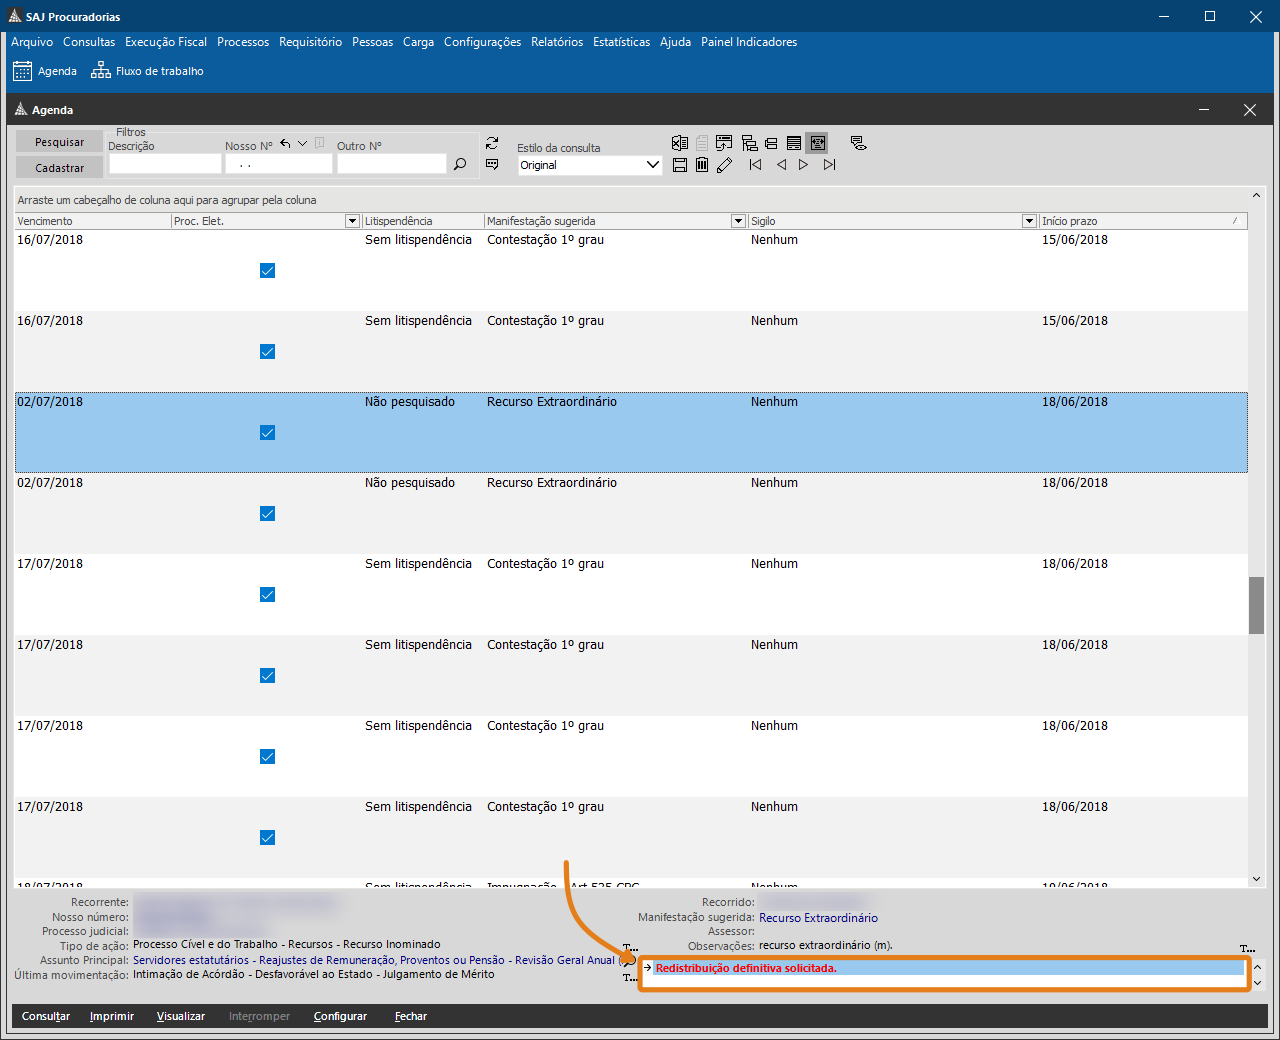Click the refresh arrows icon
The image size is (1280, 1040).
click(492, 144)
